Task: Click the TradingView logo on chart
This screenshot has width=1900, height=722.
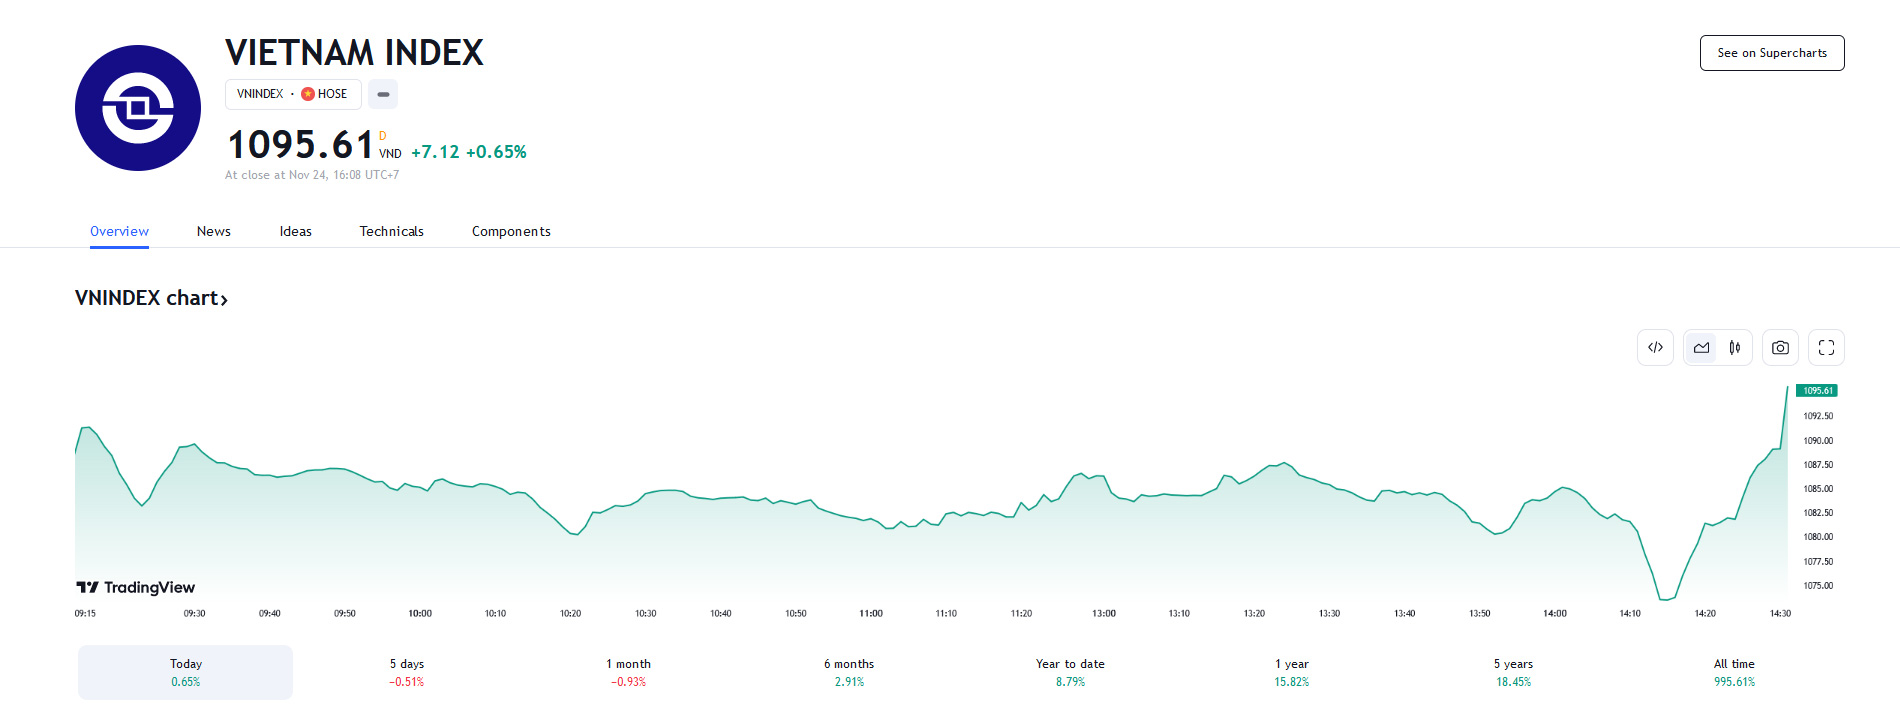Action: pyautogui.click(x=136, y=587)
